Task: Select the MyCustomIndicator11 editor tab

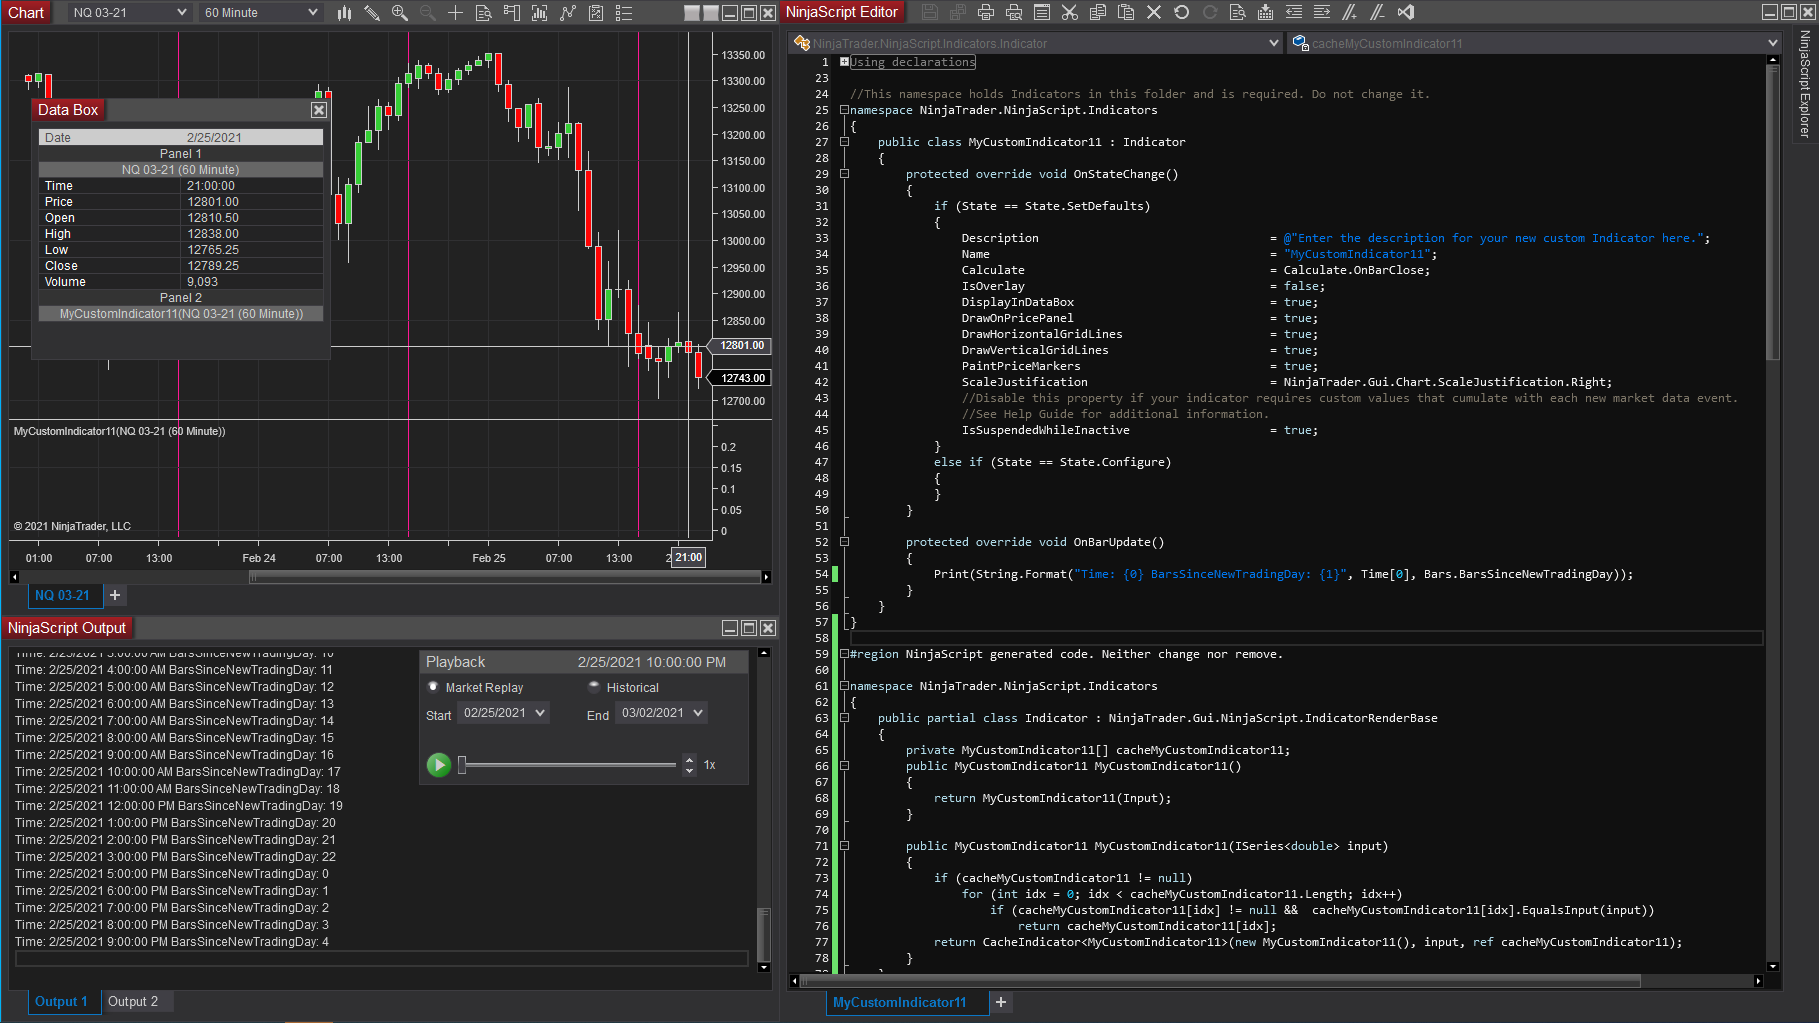Action: [x=899, y=1002]
